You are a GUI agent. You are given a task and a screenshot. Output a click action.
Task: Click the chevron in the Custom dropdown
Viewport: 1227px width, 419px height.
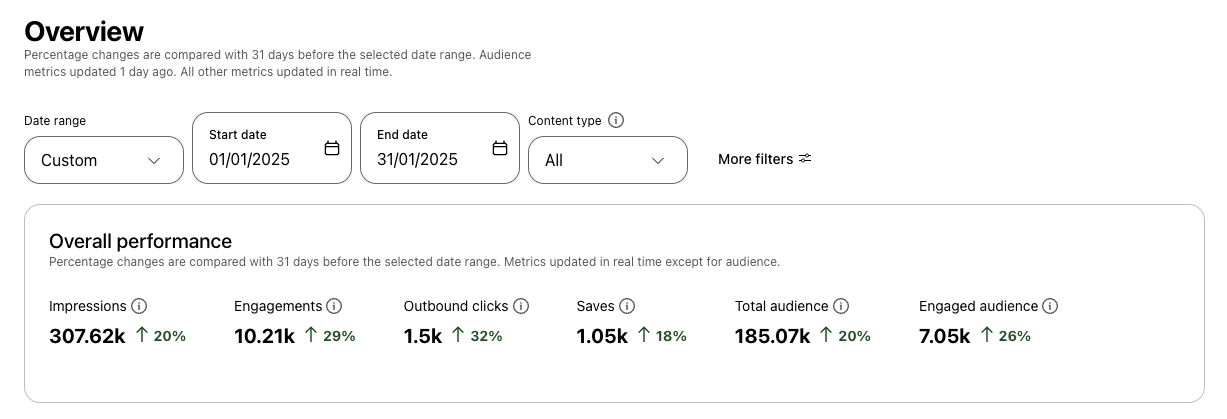coord(154,160)
